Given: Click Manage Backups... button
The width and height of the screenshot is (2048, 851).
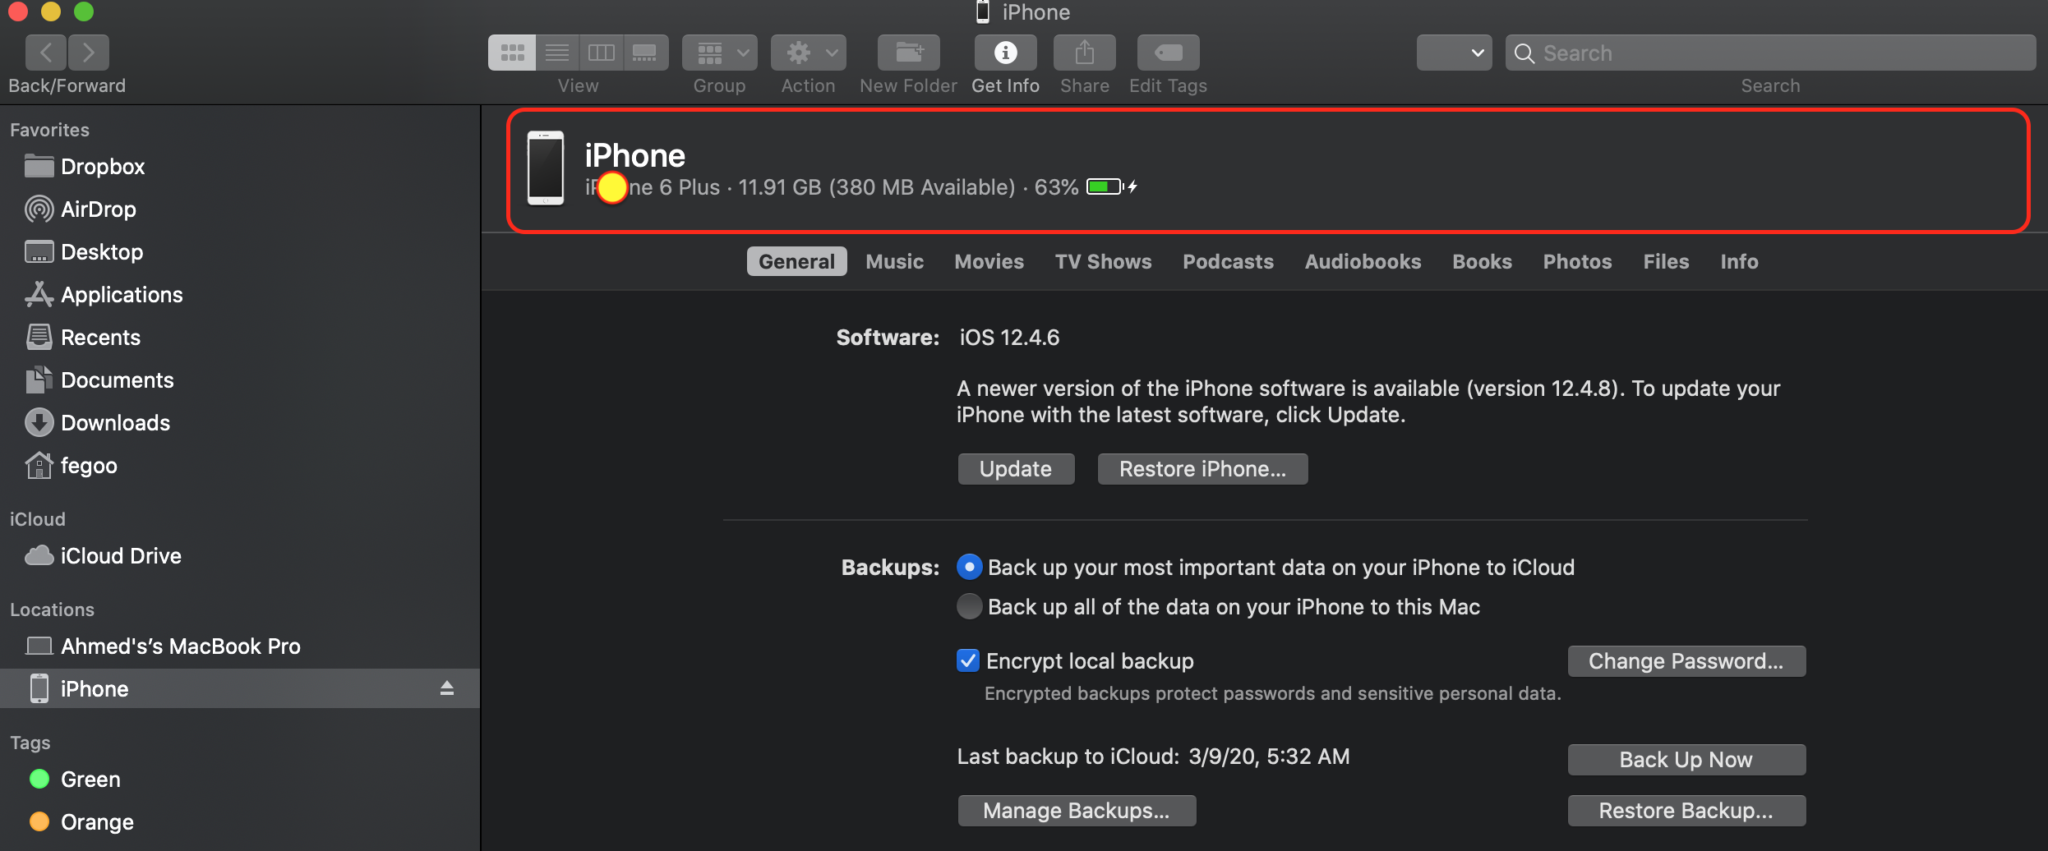Looking at the screenshot, I should coord(1076,810).
